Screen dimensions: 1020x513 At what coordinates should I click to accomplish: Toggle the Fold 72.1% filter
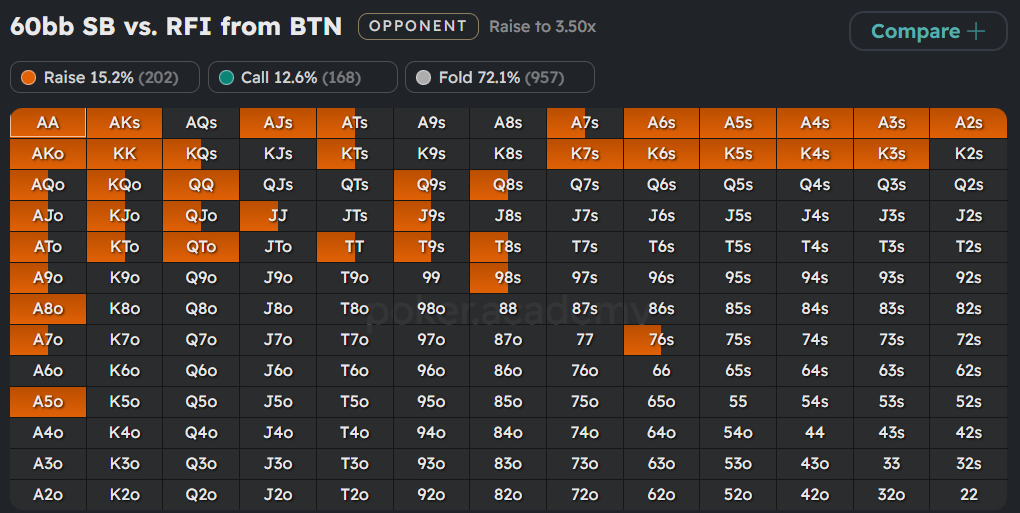tap(499, 77)
